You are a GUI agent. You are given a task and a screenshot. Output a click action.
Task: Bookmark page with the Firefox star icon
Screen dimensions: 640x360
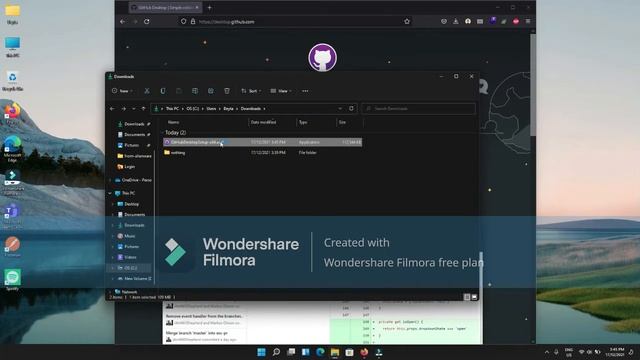[x=407, y=22]
